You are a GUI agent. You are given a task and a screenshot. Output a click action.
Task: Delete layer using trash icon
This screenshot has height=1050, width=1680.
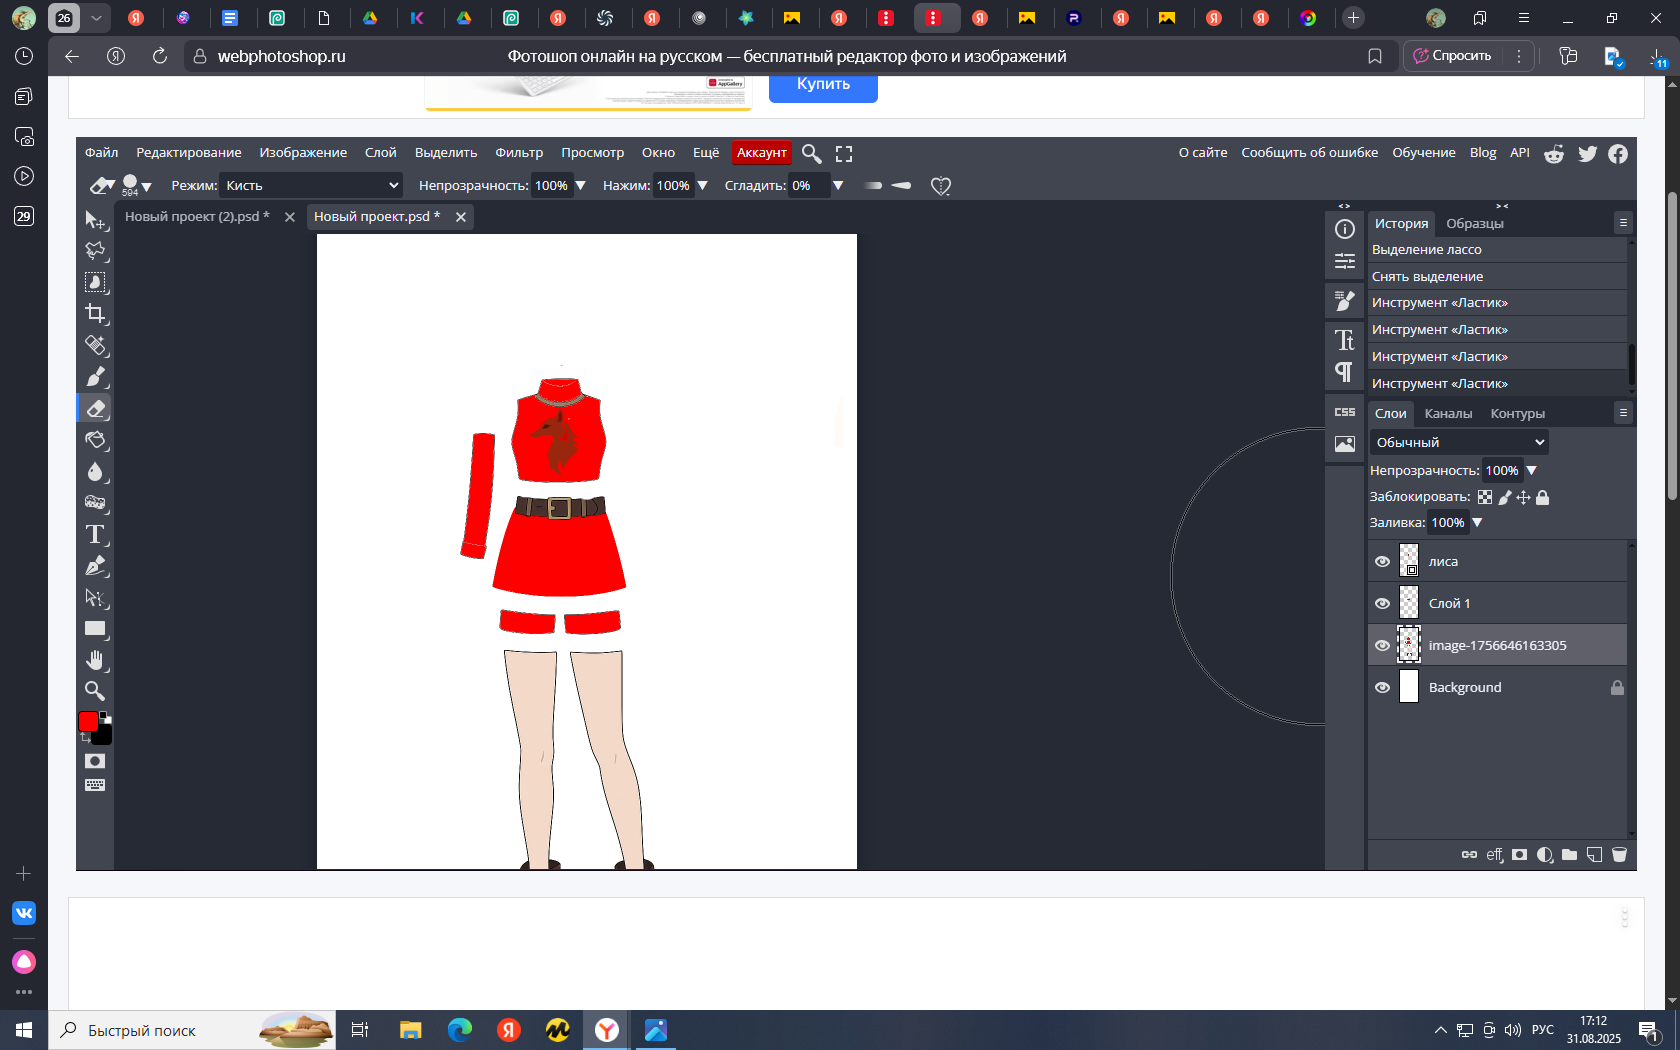click(1619, 855)
